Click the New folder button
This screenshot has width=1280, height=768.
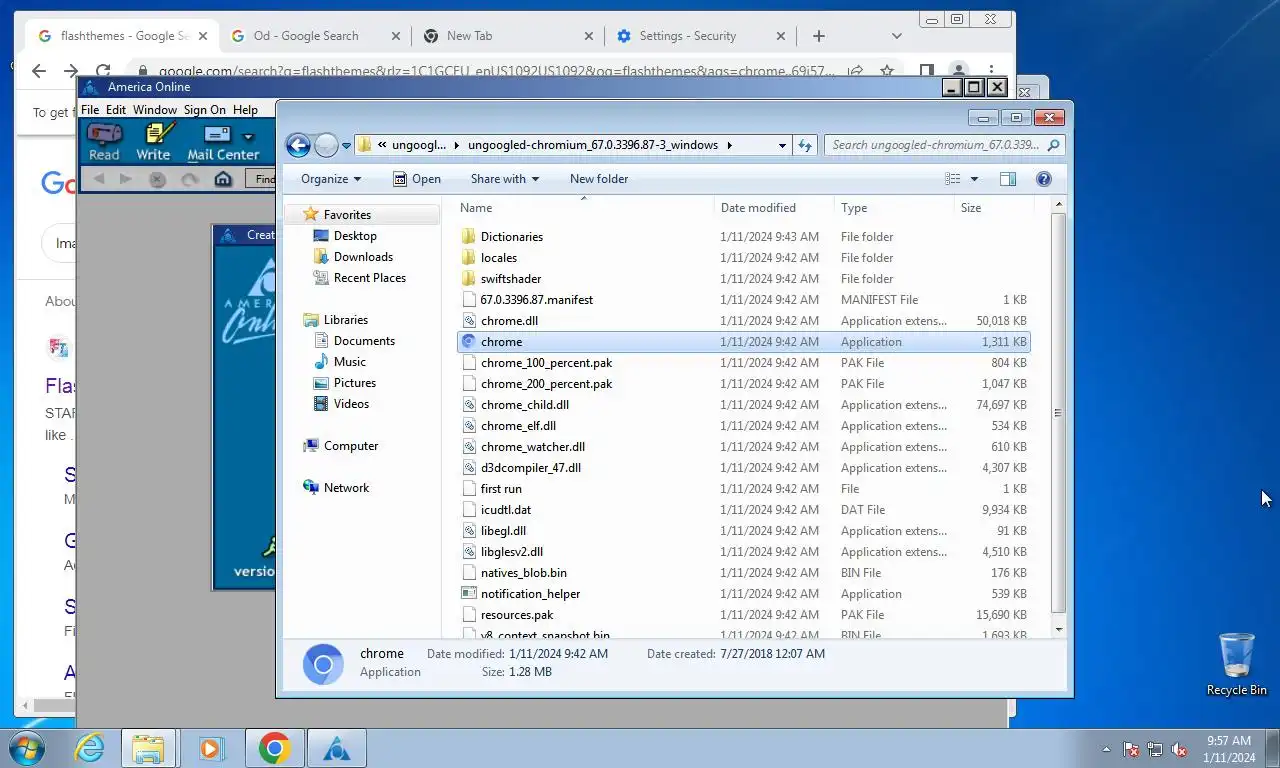pos(599,179)
